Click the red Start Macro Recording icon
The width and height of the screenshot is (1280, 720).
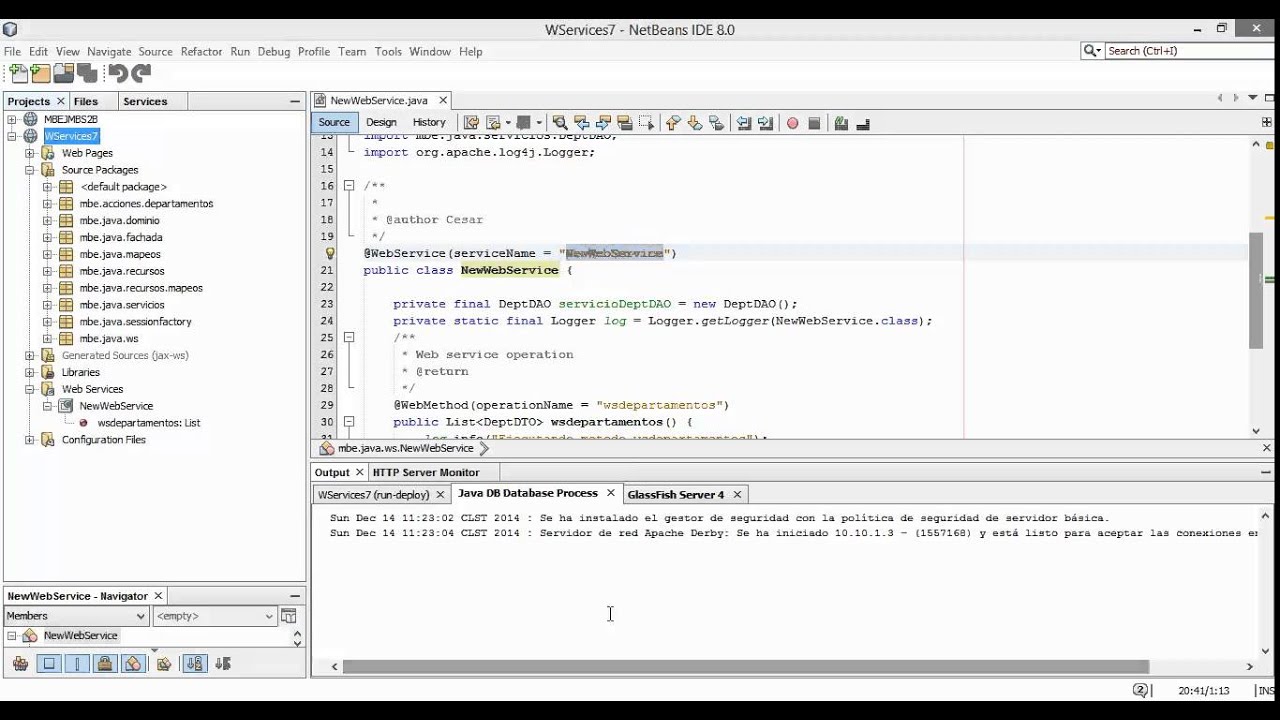792,123
